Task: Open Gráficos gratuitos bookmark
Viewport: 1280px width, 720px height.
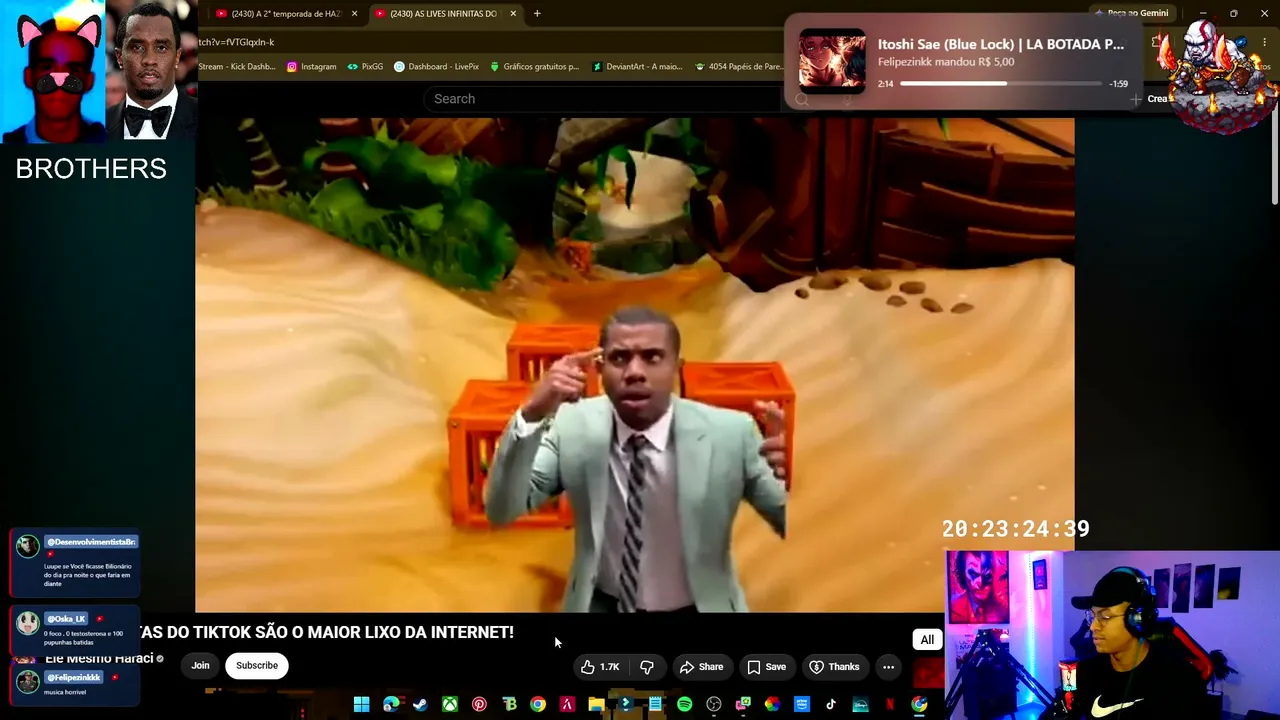Action: click(x=534, y=67)
